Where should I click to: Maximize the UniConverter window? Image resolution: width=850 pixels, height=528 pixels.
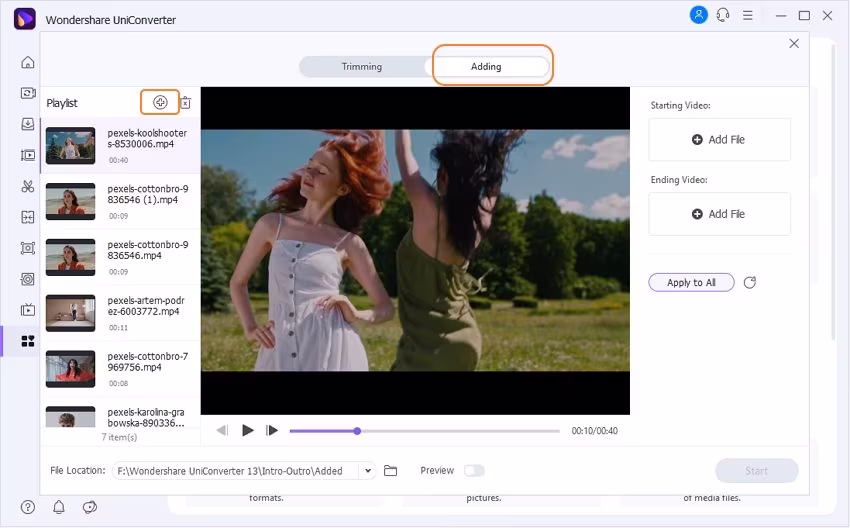[804, 16]
